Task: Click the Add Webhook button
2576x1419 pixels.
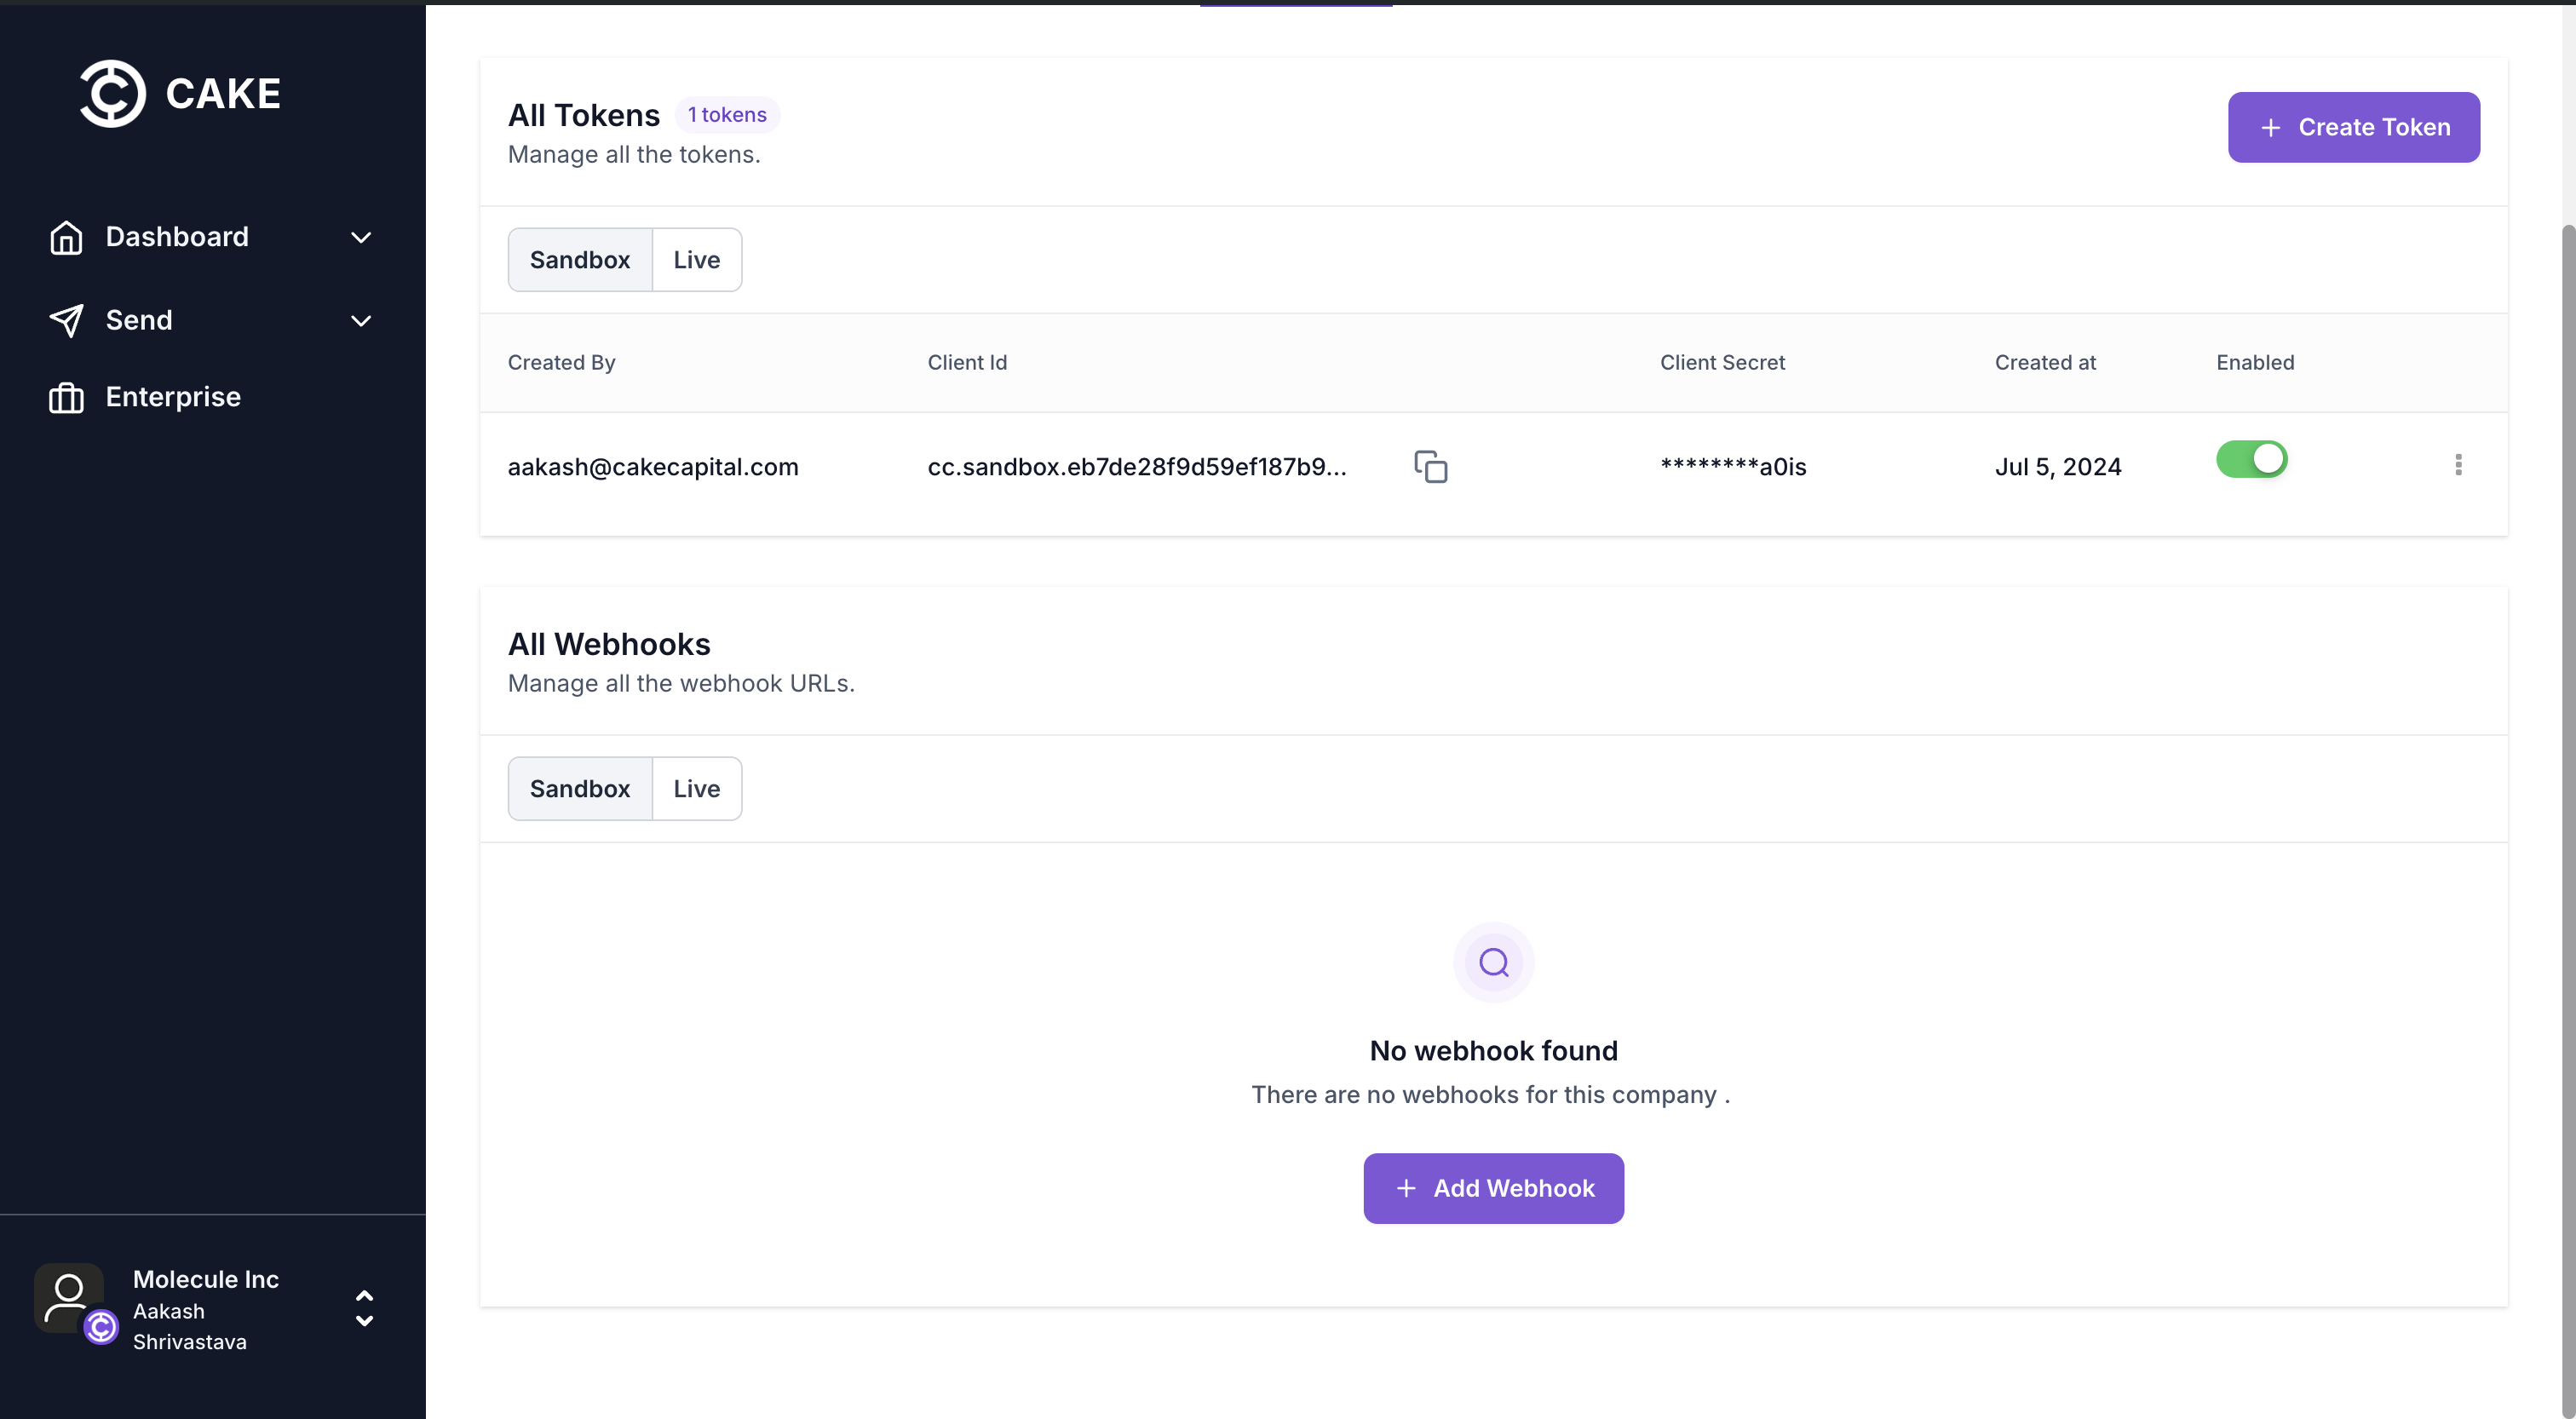Action: pos(1493,1189)
